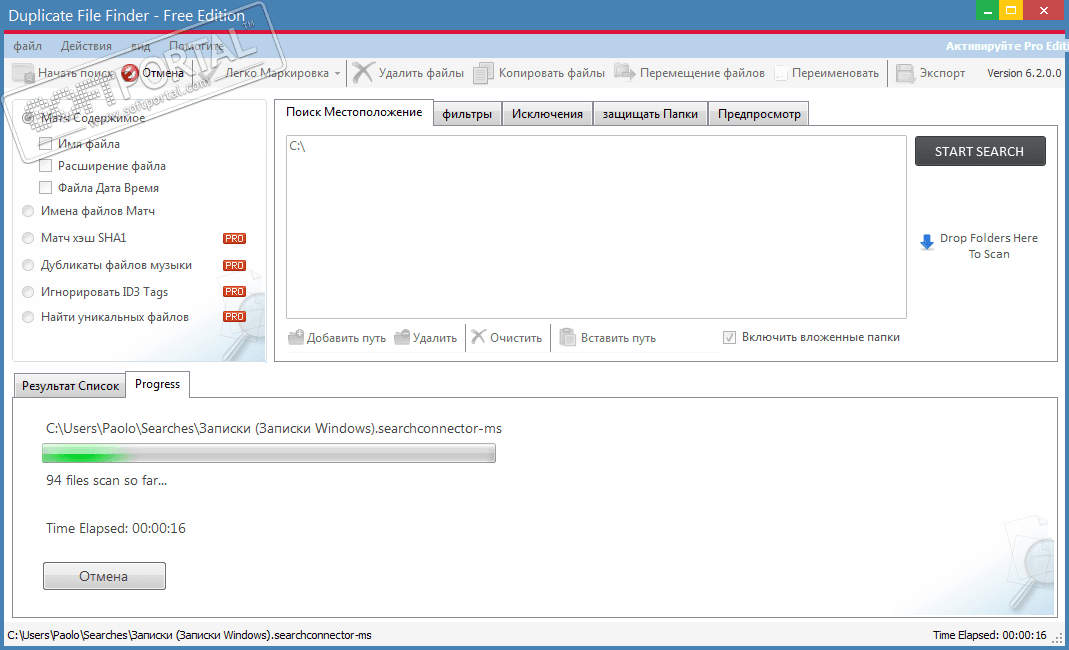
Task: Click the Экспорт toolbar label
Action: point(942,73)
